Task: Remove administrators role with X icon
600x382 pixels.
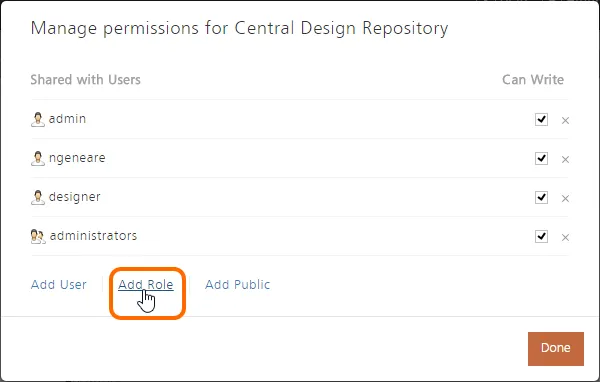Action: 565,238
